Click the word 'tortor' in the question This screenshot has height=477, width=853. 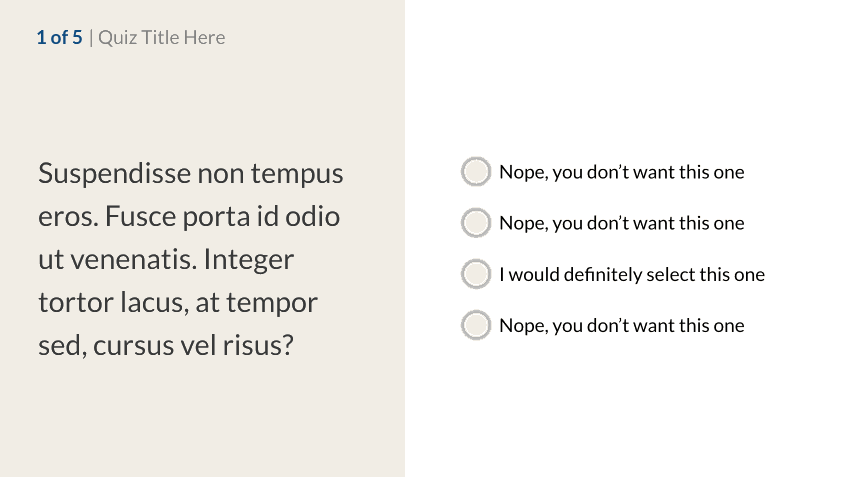pyautogui.click(x=75, y=303)
